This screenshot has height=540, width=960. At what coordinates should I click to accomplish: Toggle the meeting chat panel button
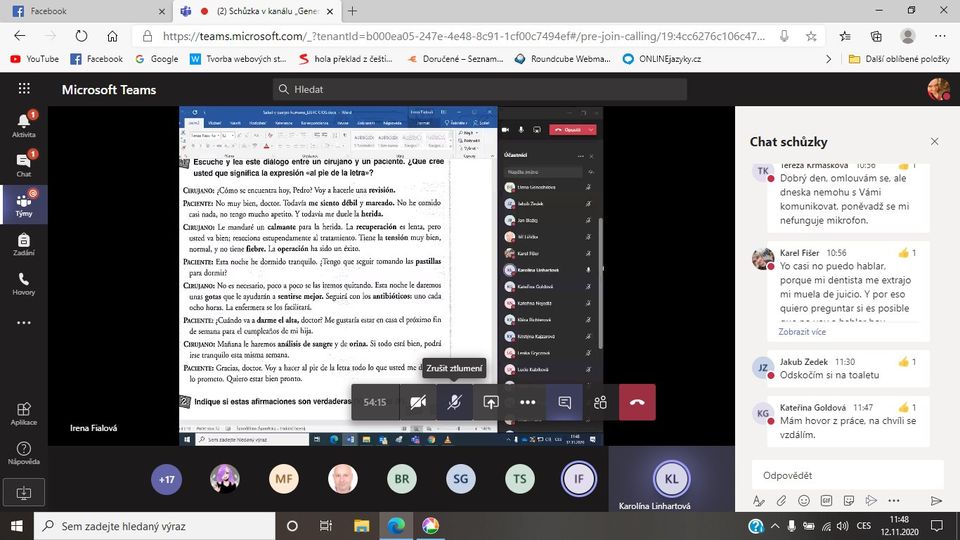coord(565,402)
